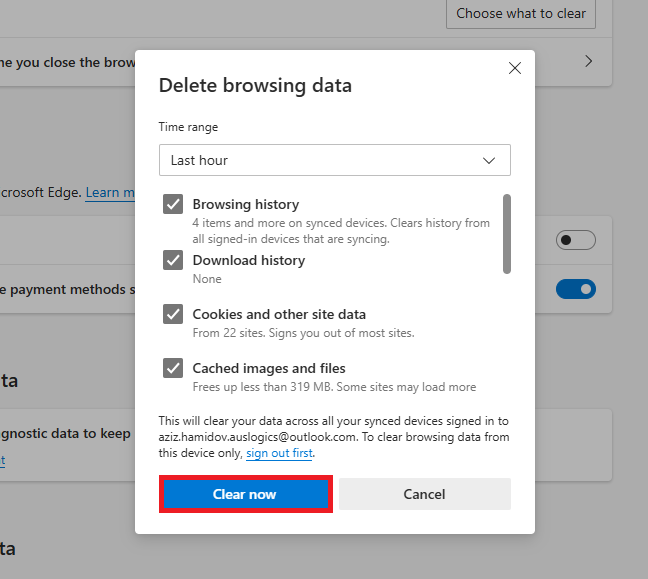The height and width of the screenshot is (579, 648).
Task: Uncheck the Browsing history checkbox
Action: click(x=173, y=205)
